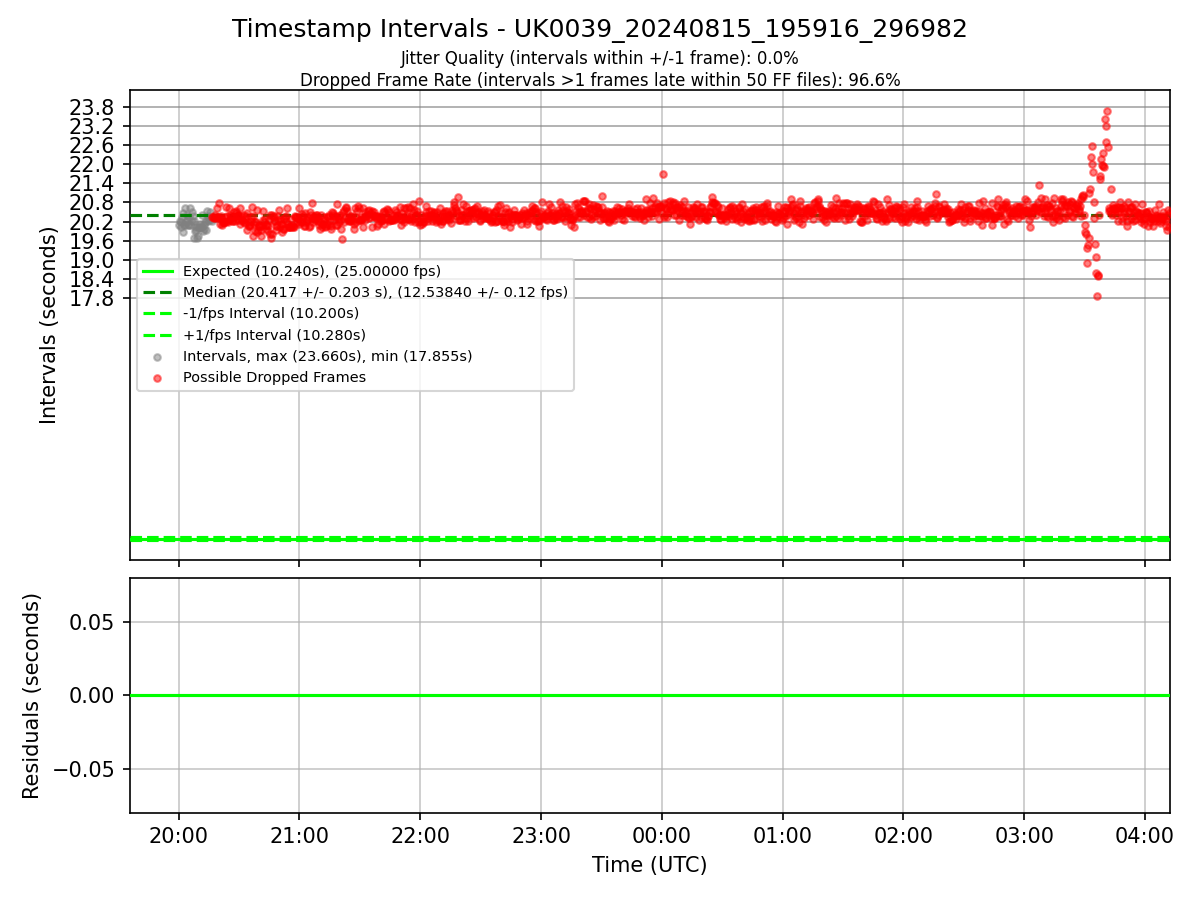This screenshot has height=900, width=1200.
Task: Click the '20.2' y-axis tick label
Action: [x=94, y=222]
